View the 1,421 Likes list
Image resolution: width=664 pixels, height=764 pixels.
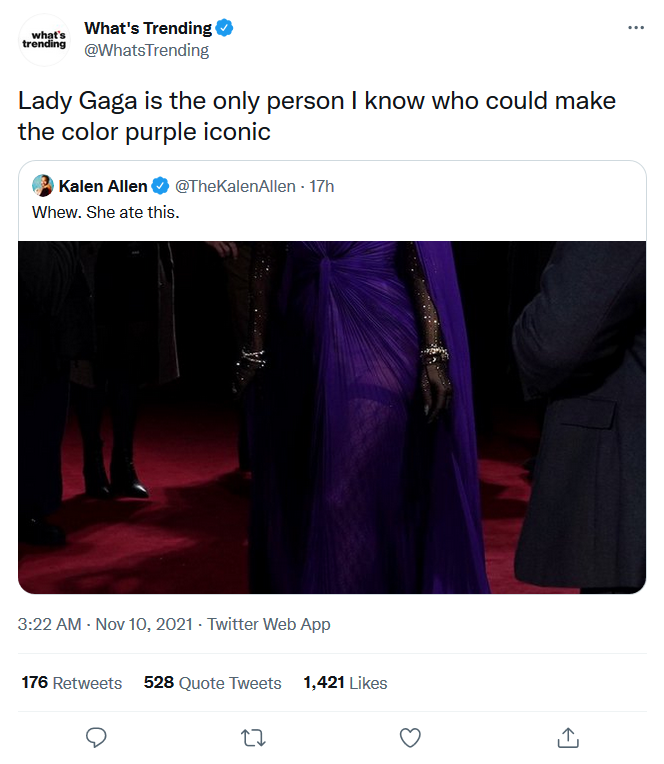coord(344,683)
